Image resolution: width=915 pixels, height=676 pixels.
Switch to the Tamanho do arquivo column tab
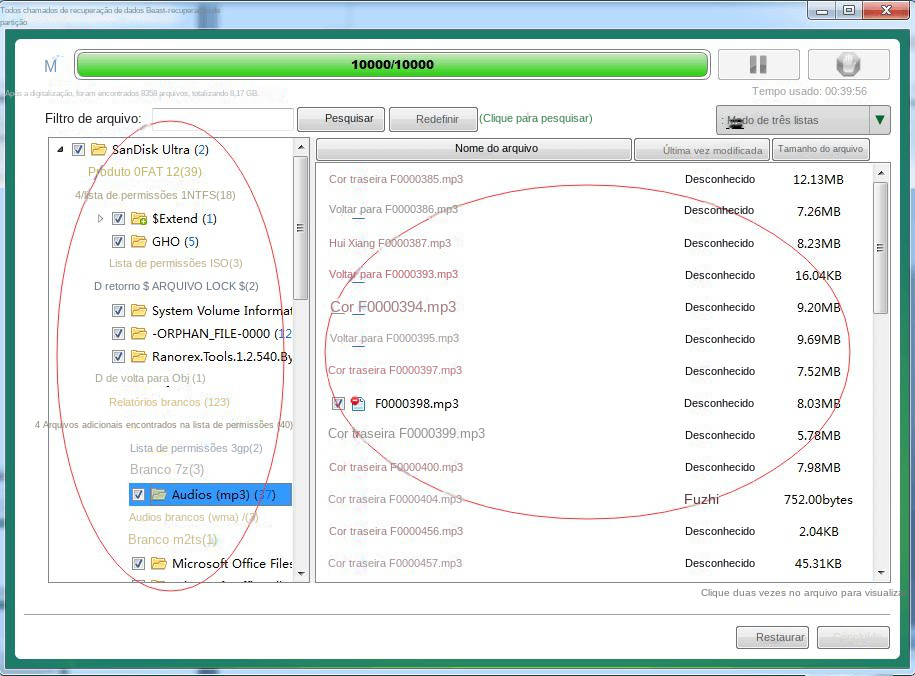tap(820, 149)
